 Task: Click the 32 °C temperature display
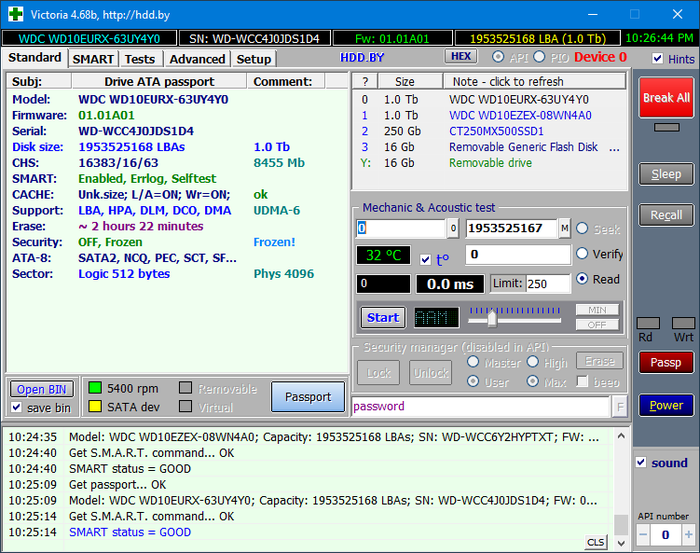click(383, 255)
